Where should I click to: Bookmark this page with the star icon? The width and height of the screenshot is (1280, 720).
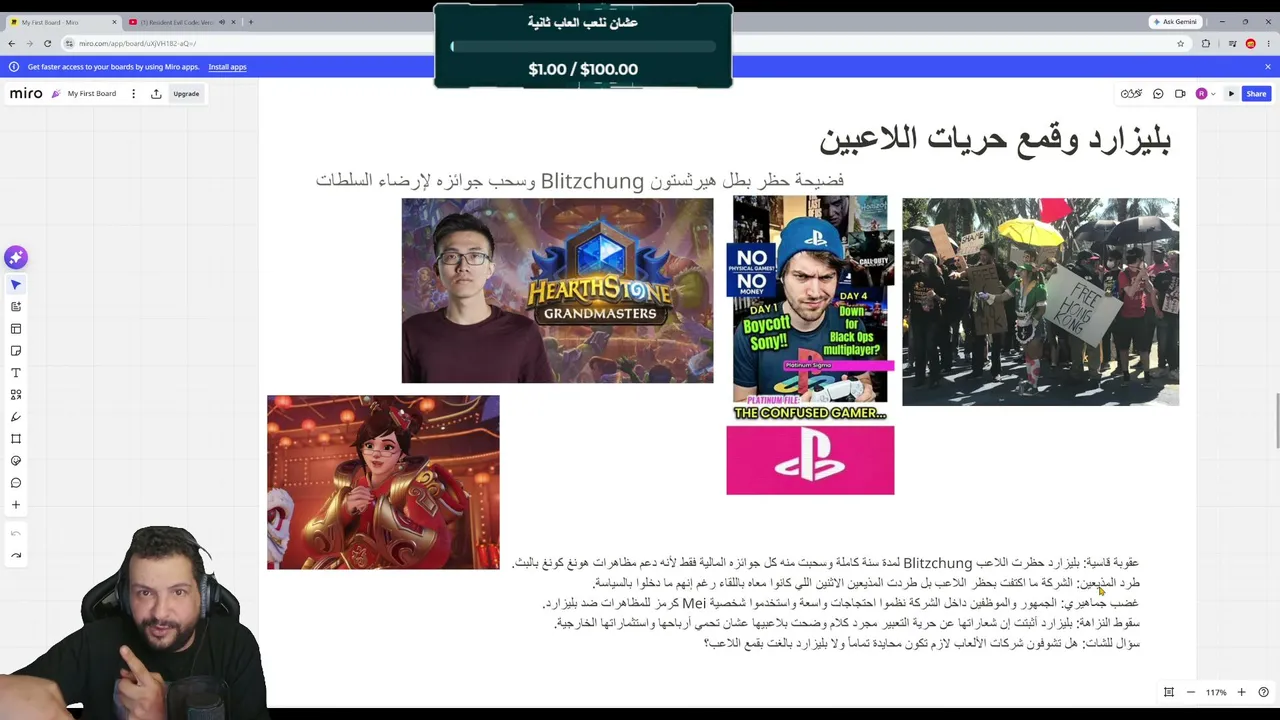click(1180, 44)
